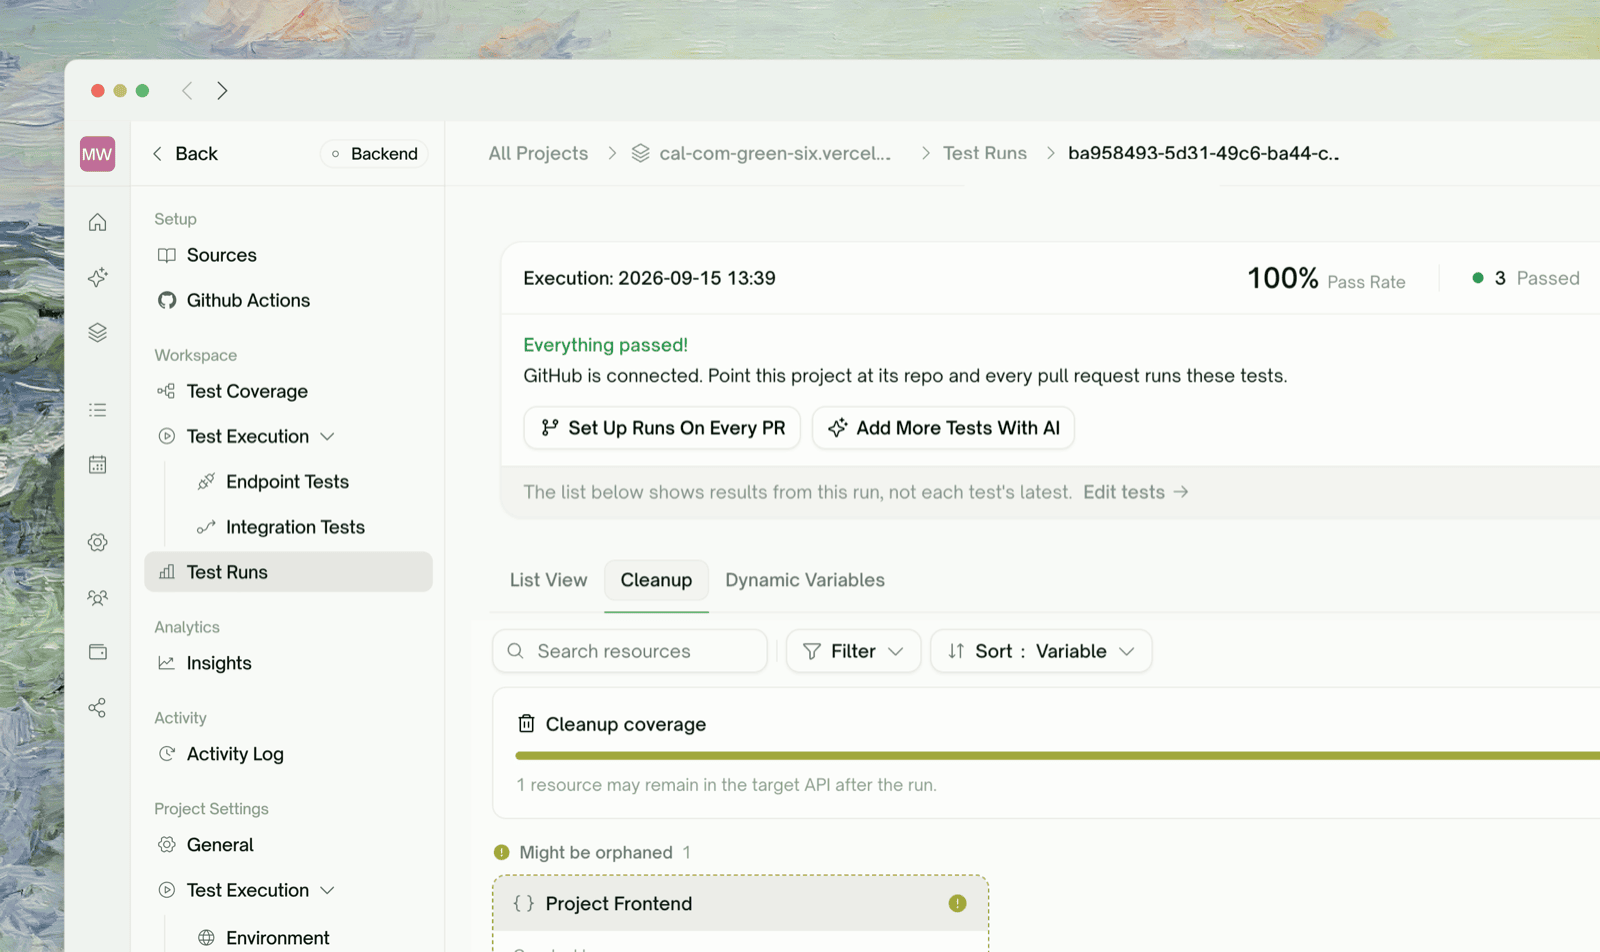Click the team members icon in the left rail
This screenshot has height=952, width=1600.
pos(97,598)
